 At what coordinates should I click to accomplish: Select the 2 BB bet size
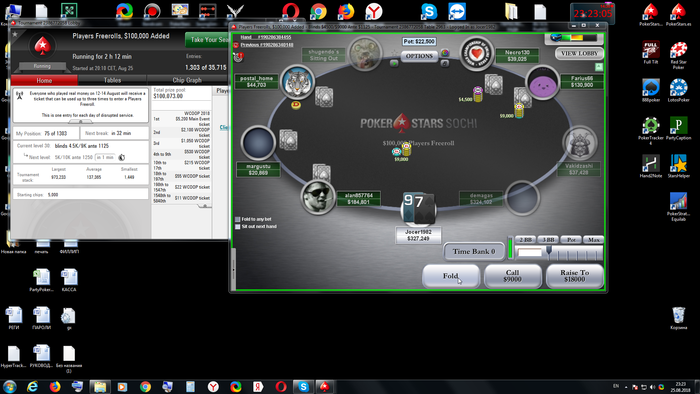click(x=525, y=240)
